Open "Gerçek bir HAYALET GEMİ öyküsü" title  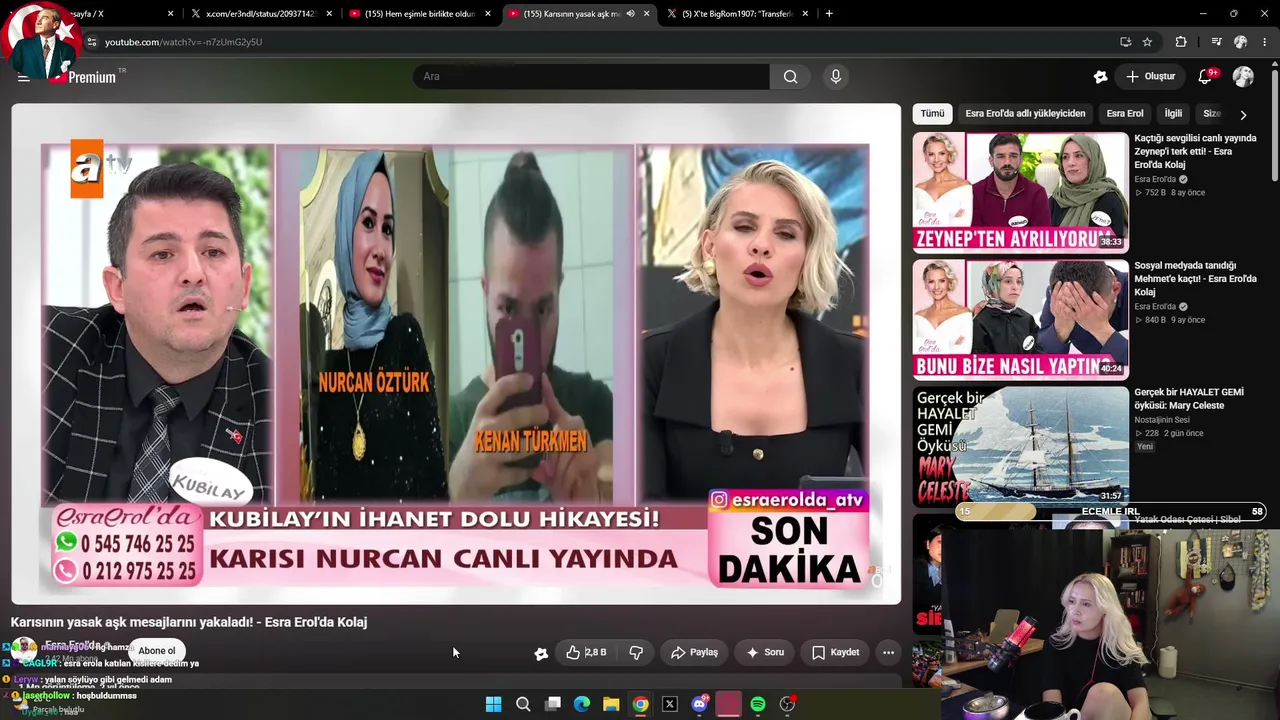click(1190, 399)
